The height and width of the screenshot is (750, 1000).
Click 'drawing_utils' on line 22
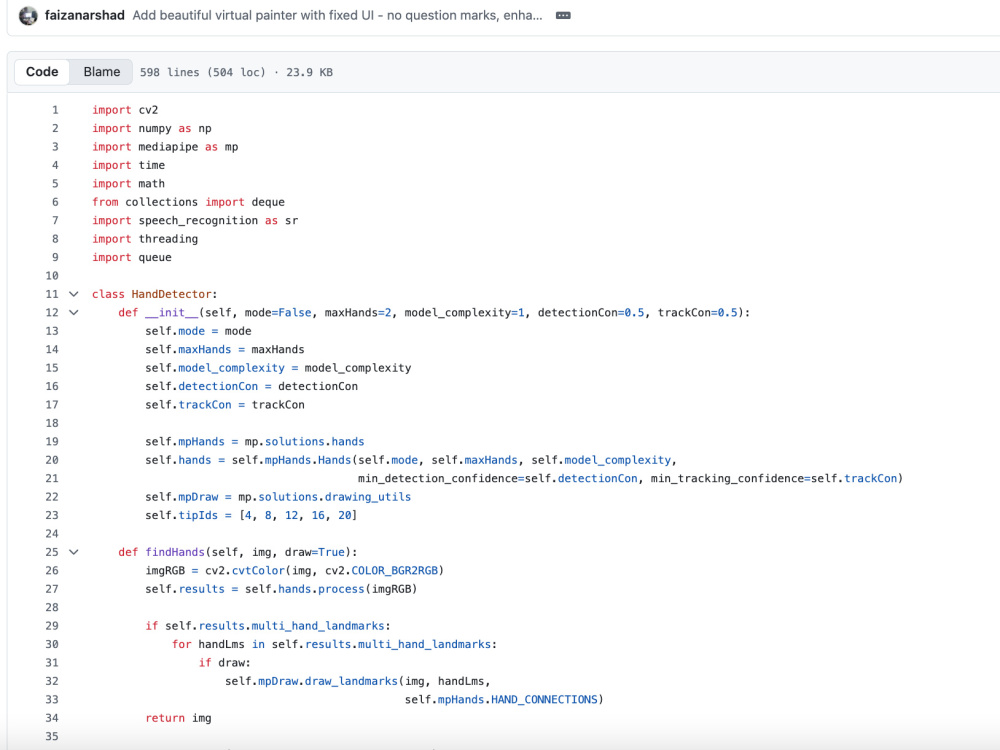(x=368, y=497)
